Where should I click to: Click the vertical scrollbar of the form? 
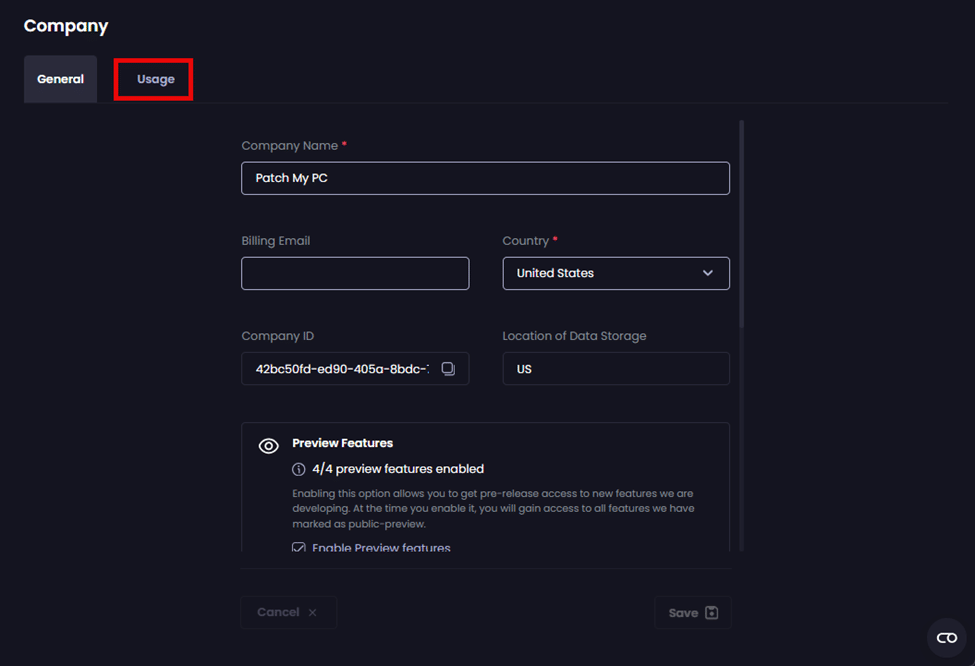click(x=741, y=225)
